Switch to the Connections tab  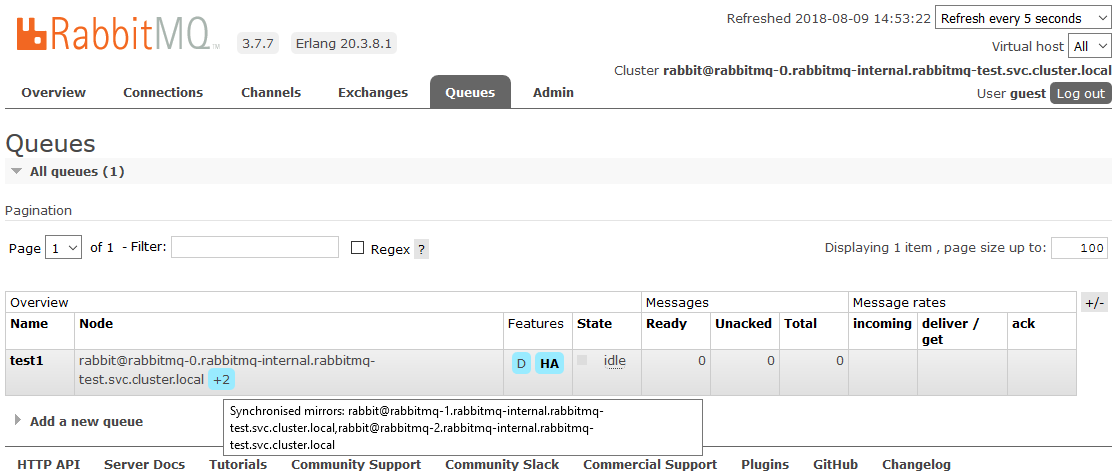pos(163,92)
